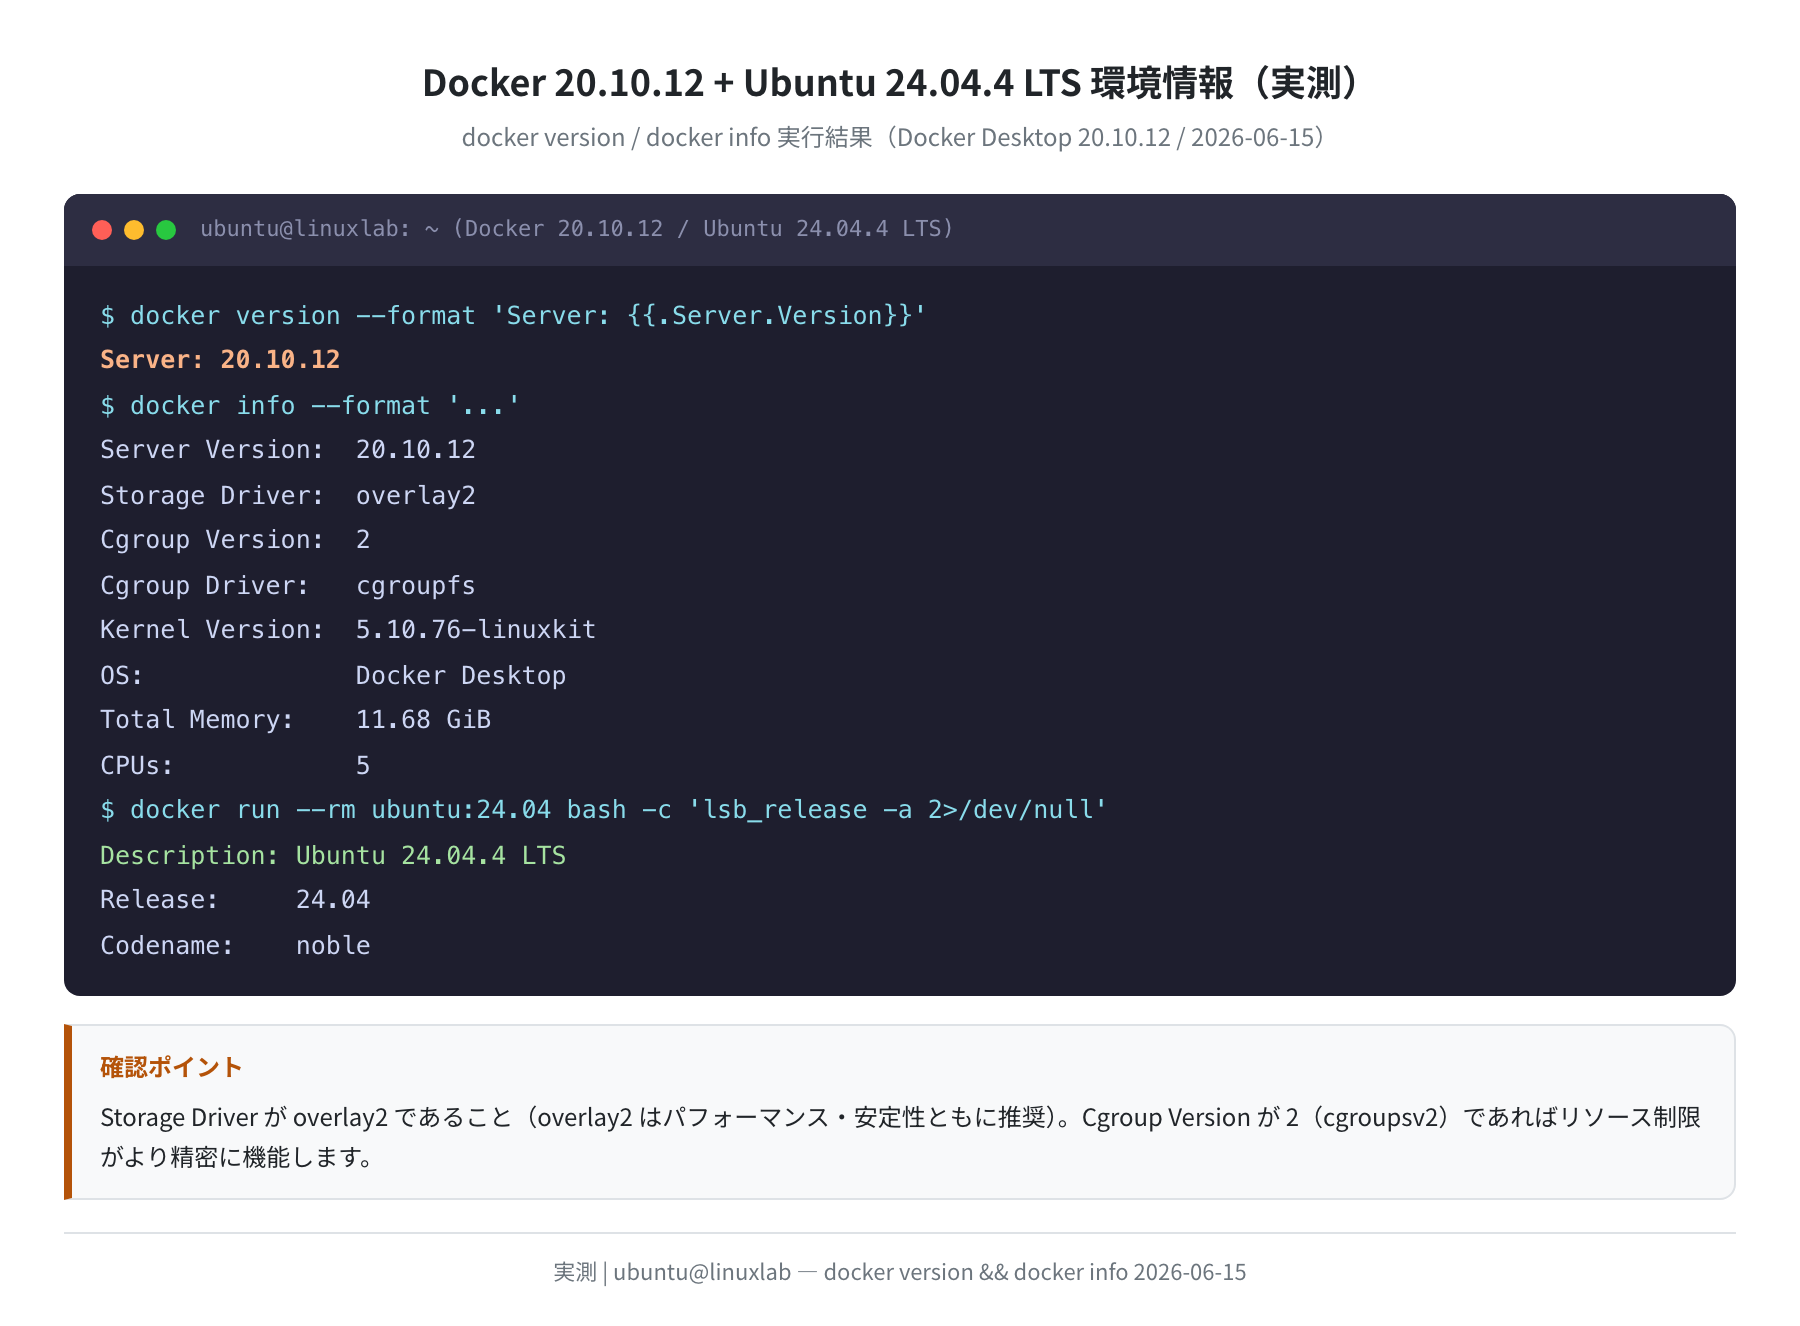Image resolution: width=1800 pixels, height=1326 pixels.
Task: Click the red close dot in terminal header
Action: (x=102, y=230)
